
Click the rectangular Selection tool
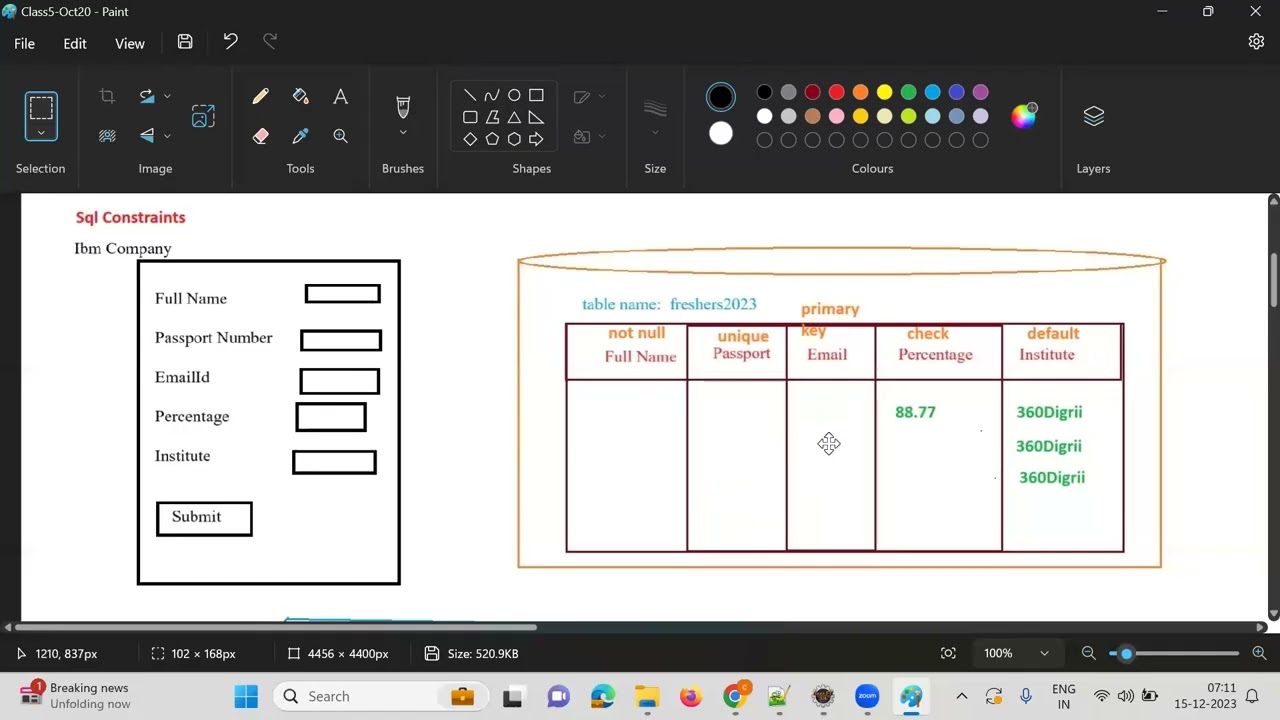click(41, 107)
